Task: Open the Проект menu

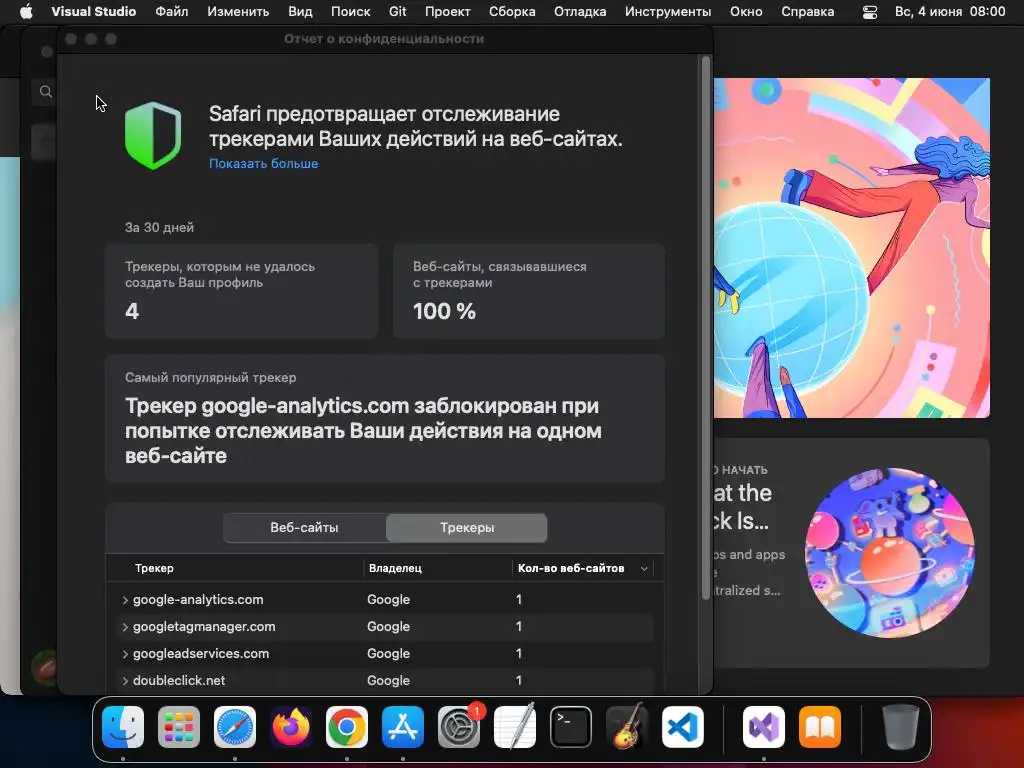Action: (x=447, y=12)
